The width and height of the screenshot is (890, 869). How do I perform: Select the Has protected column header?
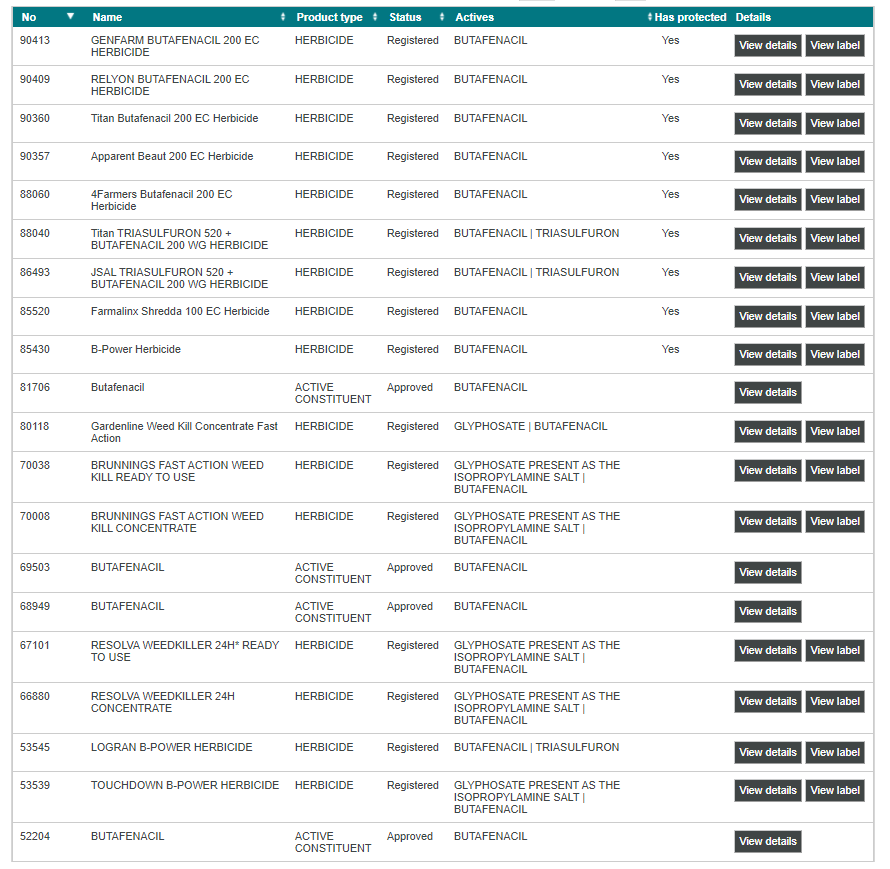(x=690, y=17)
